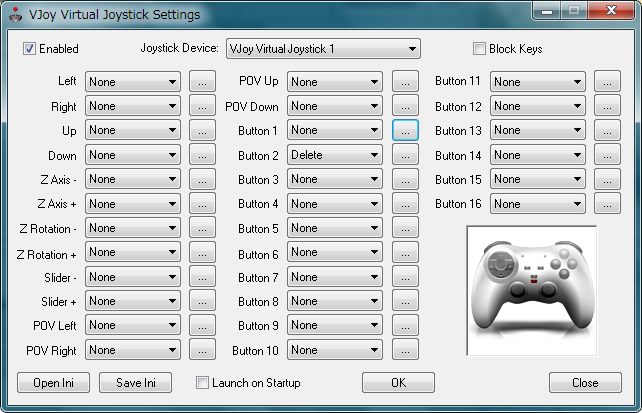Minimize the VJoy settings window
642x413 pixels.
point(546,10)
